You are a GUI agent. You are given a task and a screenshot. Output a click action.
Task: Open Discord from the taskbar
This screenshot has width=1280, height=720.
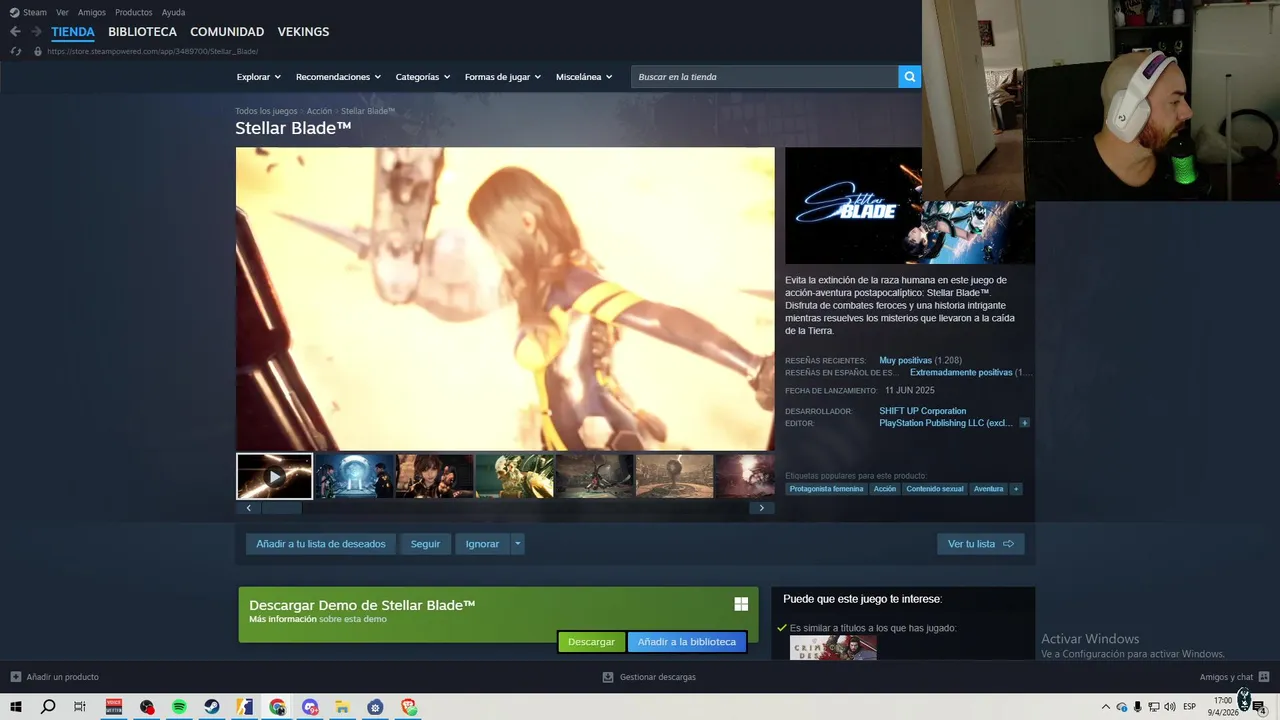pyautogui.click(x=310, y=707)
